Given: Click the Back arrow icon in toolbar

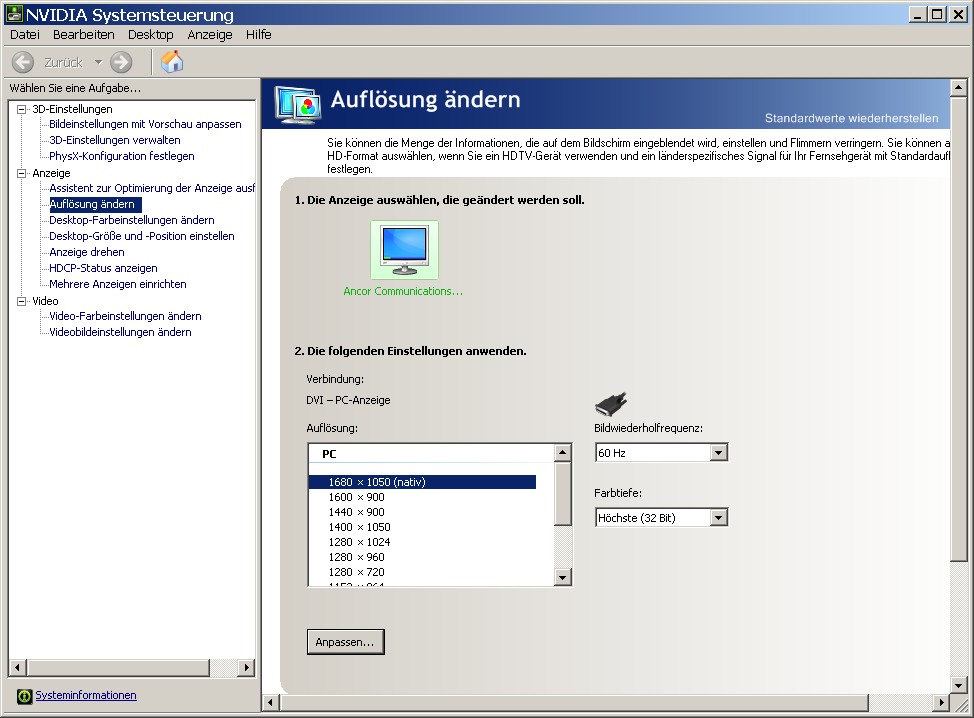Looking at the screenshot, I should coord(23,62).
